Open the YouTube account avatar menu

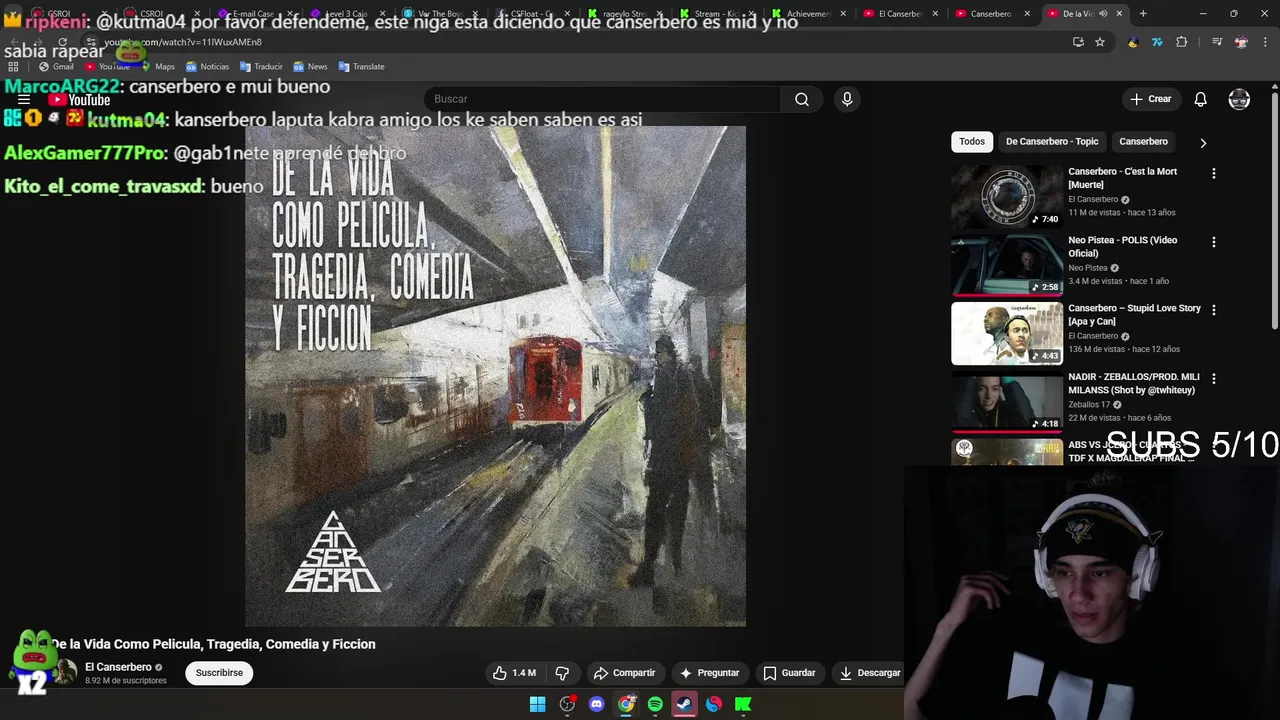click(x=1239, y=99)
